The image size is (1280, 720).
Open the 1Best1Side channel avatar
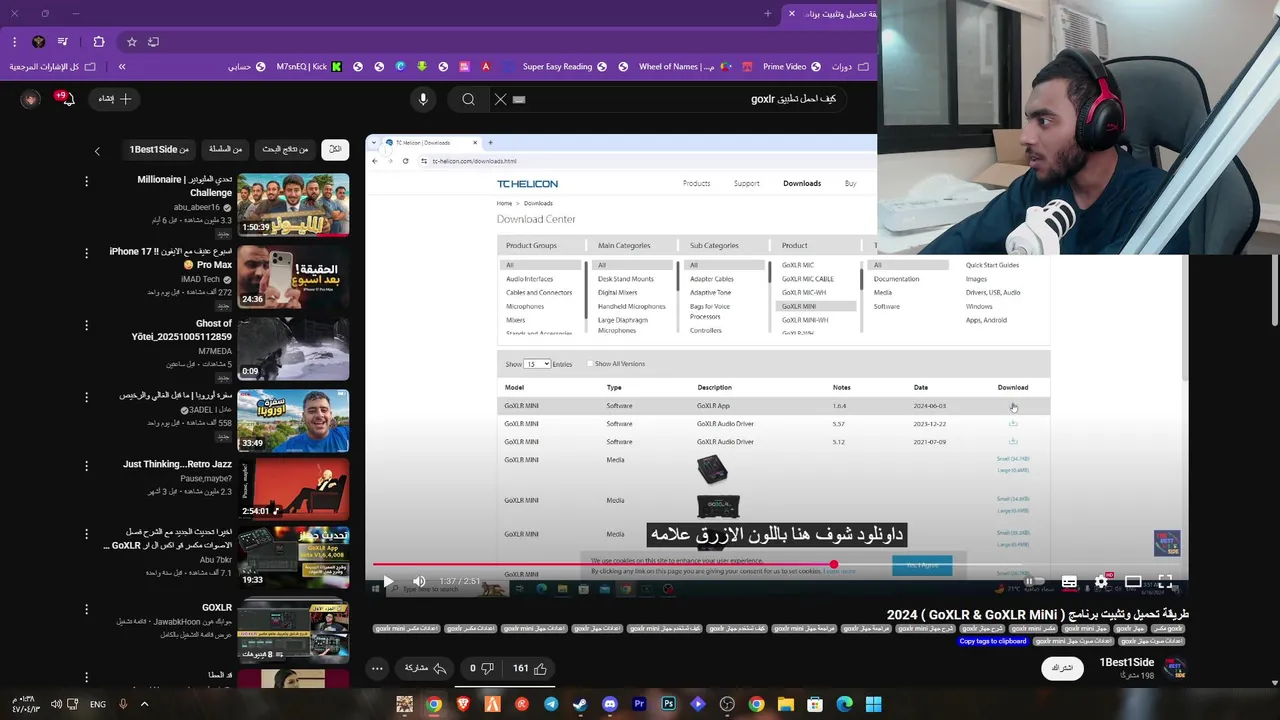(1175, 668)
